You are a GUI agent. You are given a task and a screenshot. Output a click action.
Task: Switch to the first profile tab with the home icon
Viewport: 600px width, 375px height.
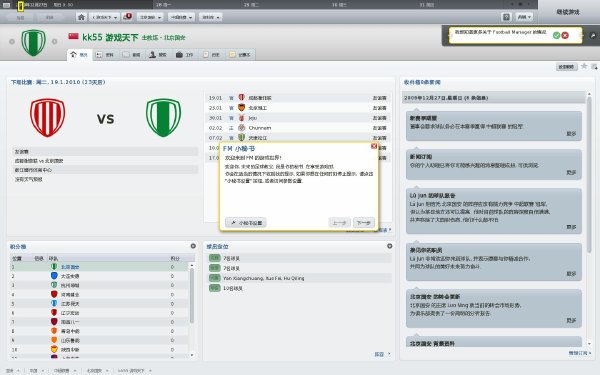(79, 55)
